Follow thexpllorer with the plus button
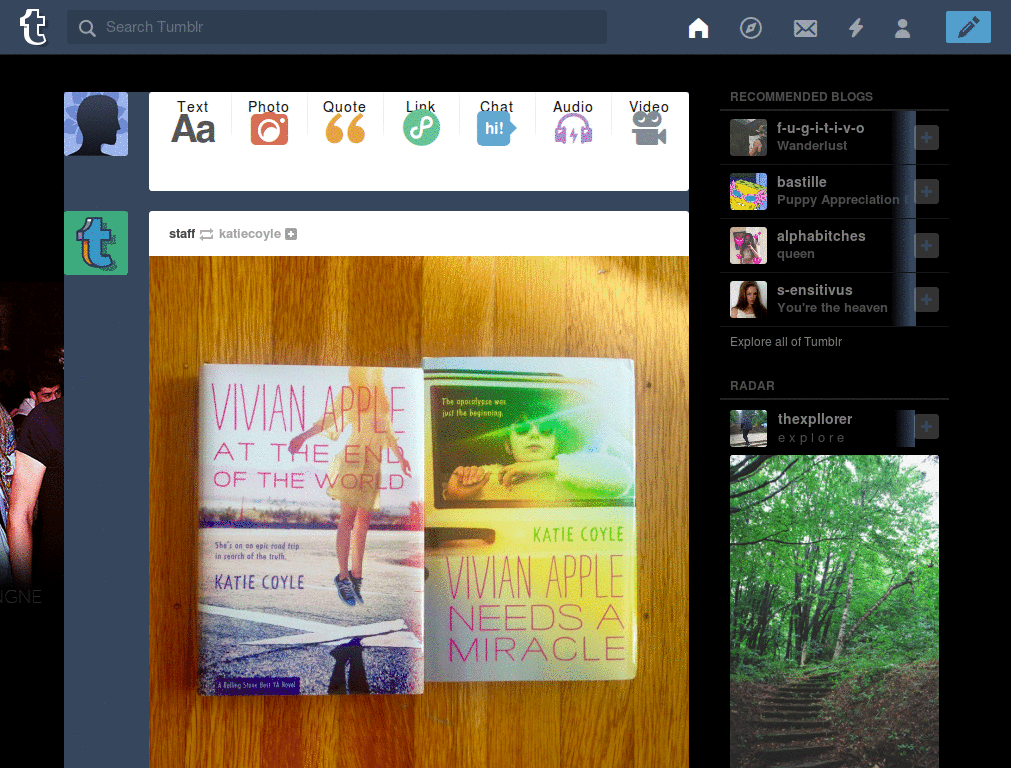1024x768 pixels. (927, 426)
